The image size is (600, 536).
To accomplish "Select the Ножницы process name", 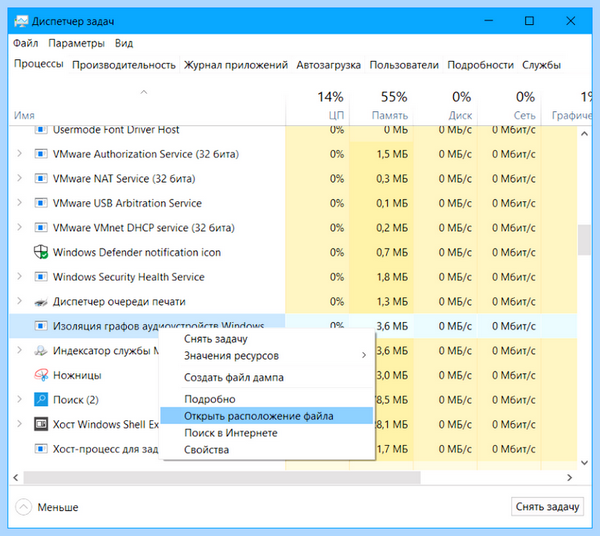I will (77, 375).
